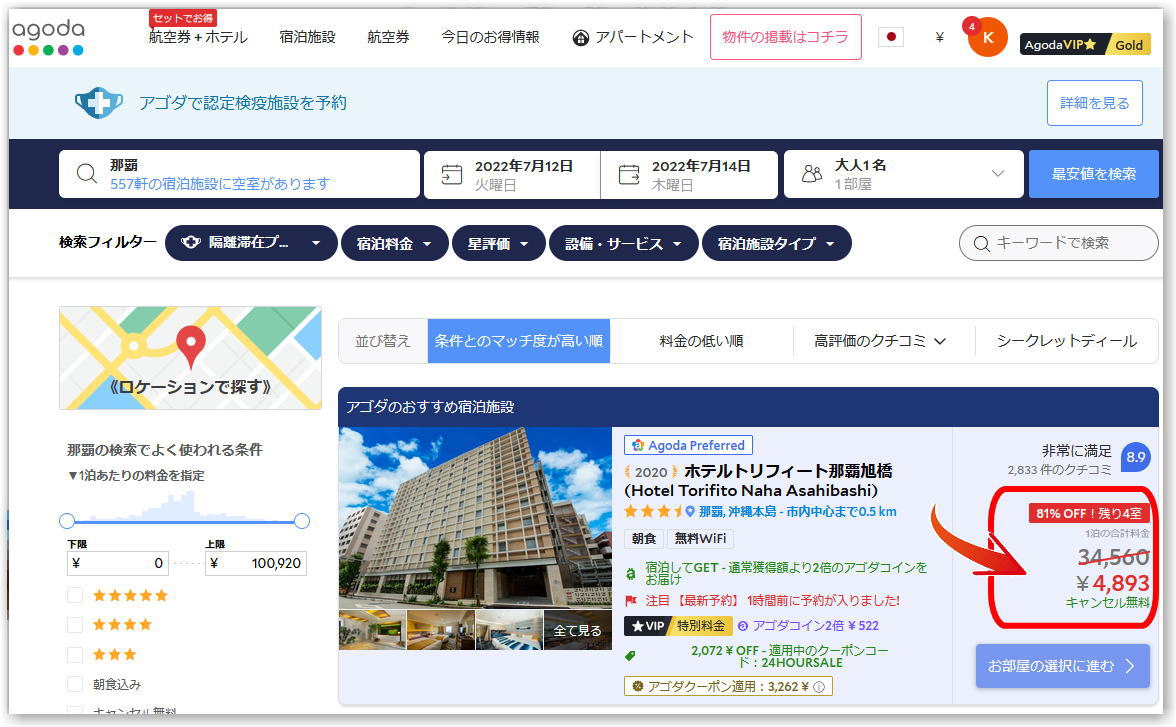Click the アゴダクーポン適用 coupon label
This screenshot has width=1176, height=727.
click(728, 686)
